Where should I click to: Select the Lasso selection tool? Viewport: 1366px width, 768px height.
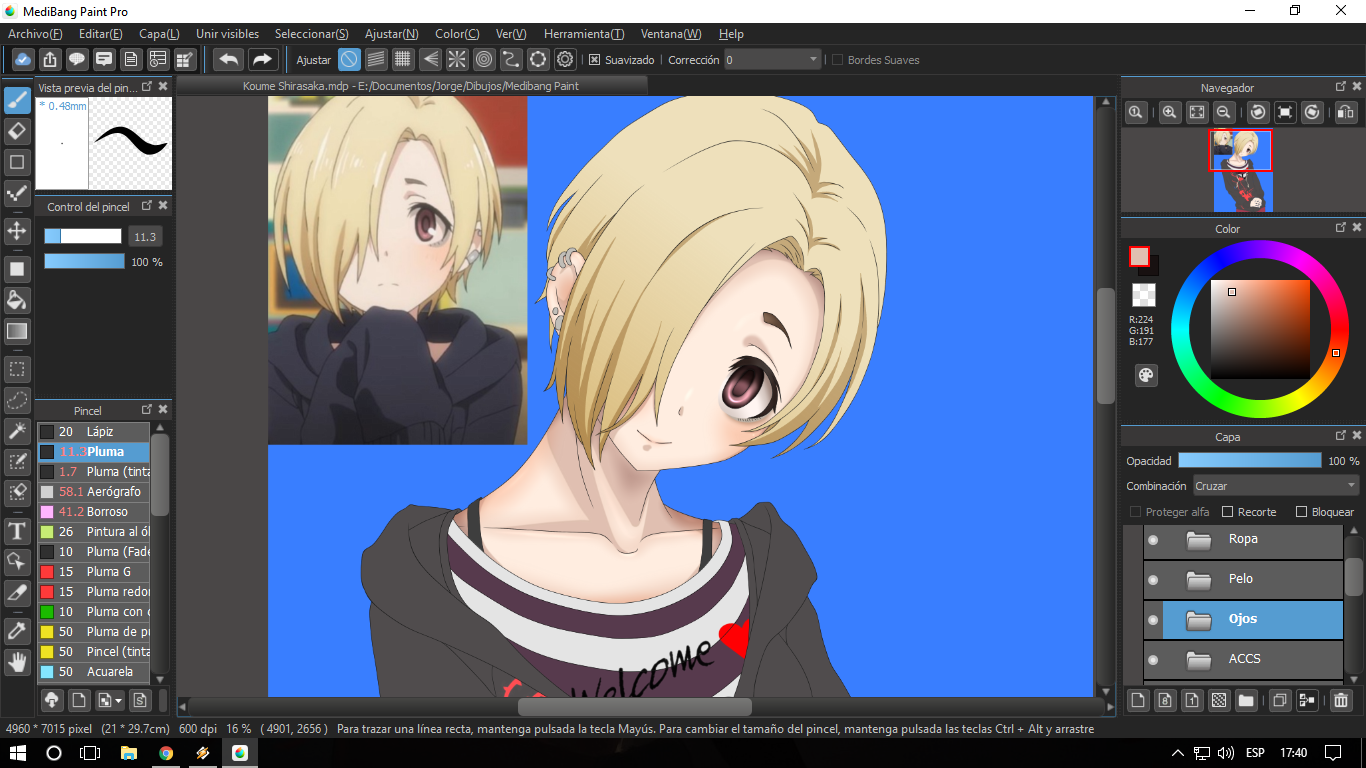coord(17,401)
